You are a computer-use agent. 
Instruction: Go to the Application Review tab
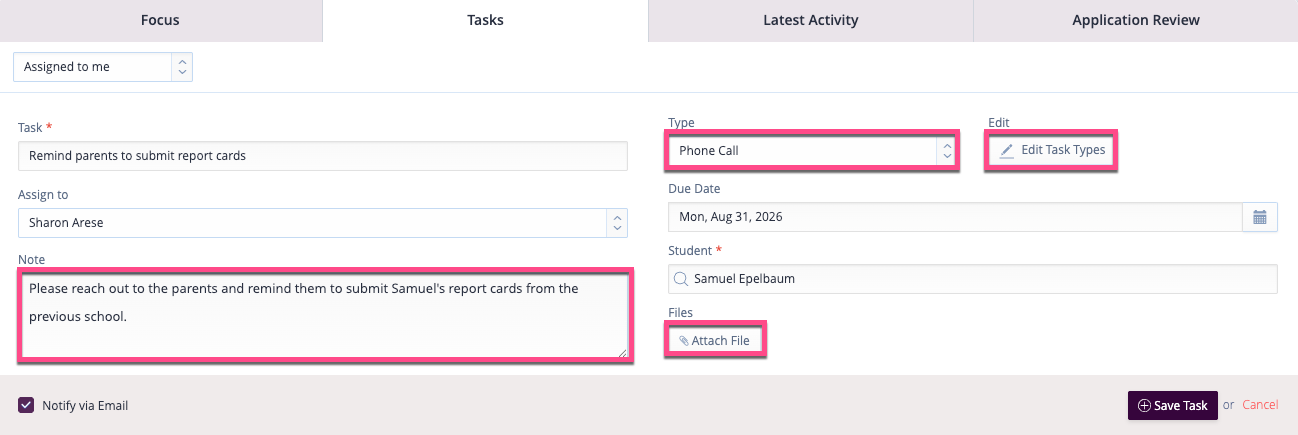tap(1136, 20)
